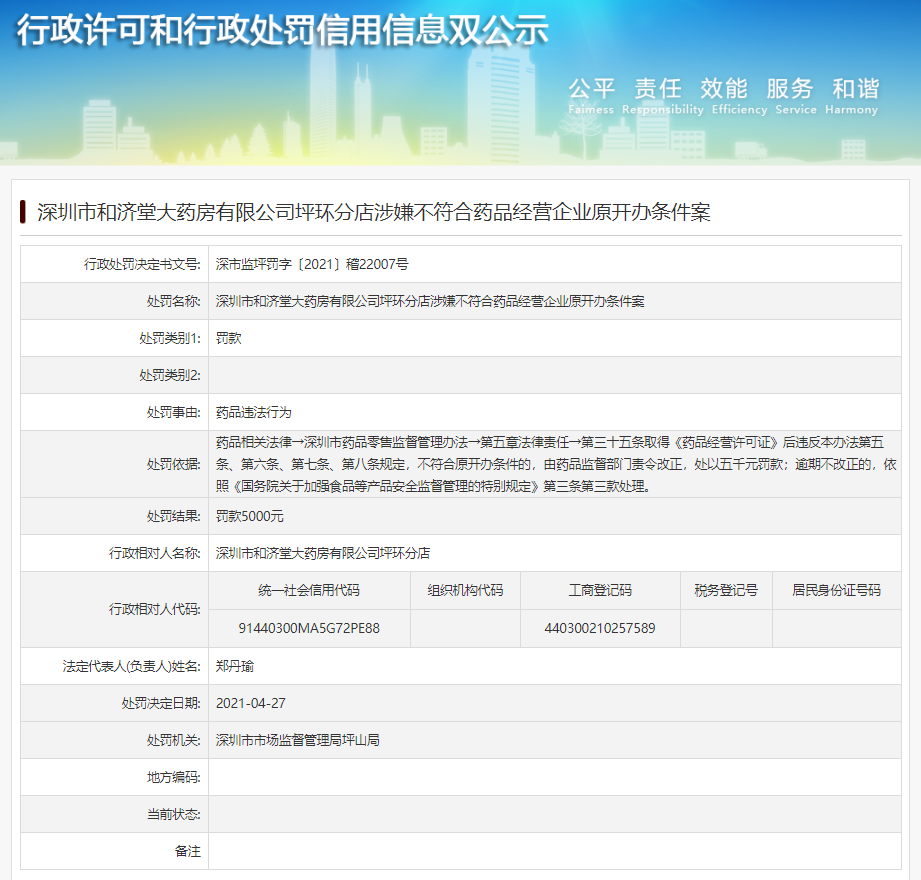Image resolution: width=921 pixels, height=880 pixels.
Task: Click the column header 工商登记码
Action: [x=600, y=590]
